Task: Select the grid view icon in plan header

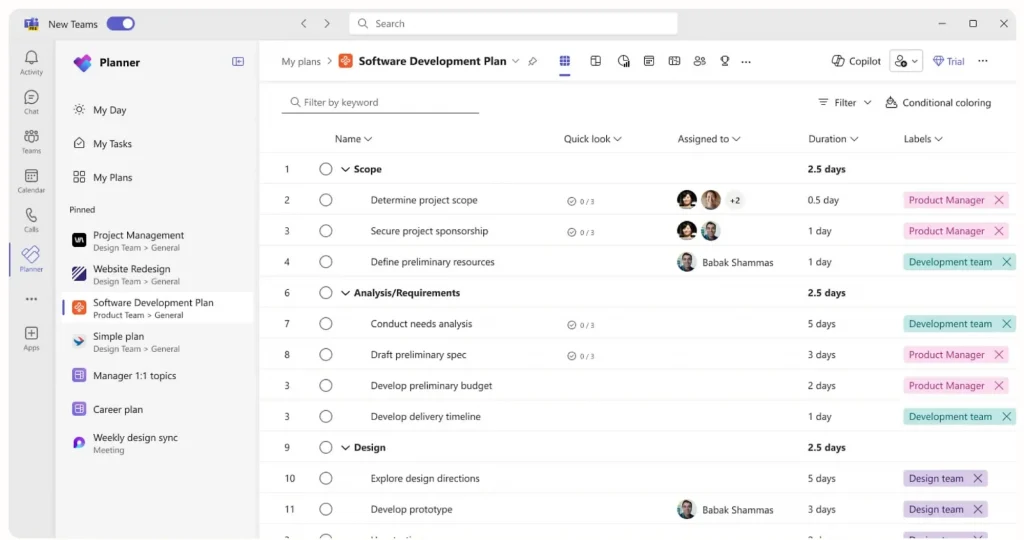Action: pyautogui.click(x=565, y=61)
